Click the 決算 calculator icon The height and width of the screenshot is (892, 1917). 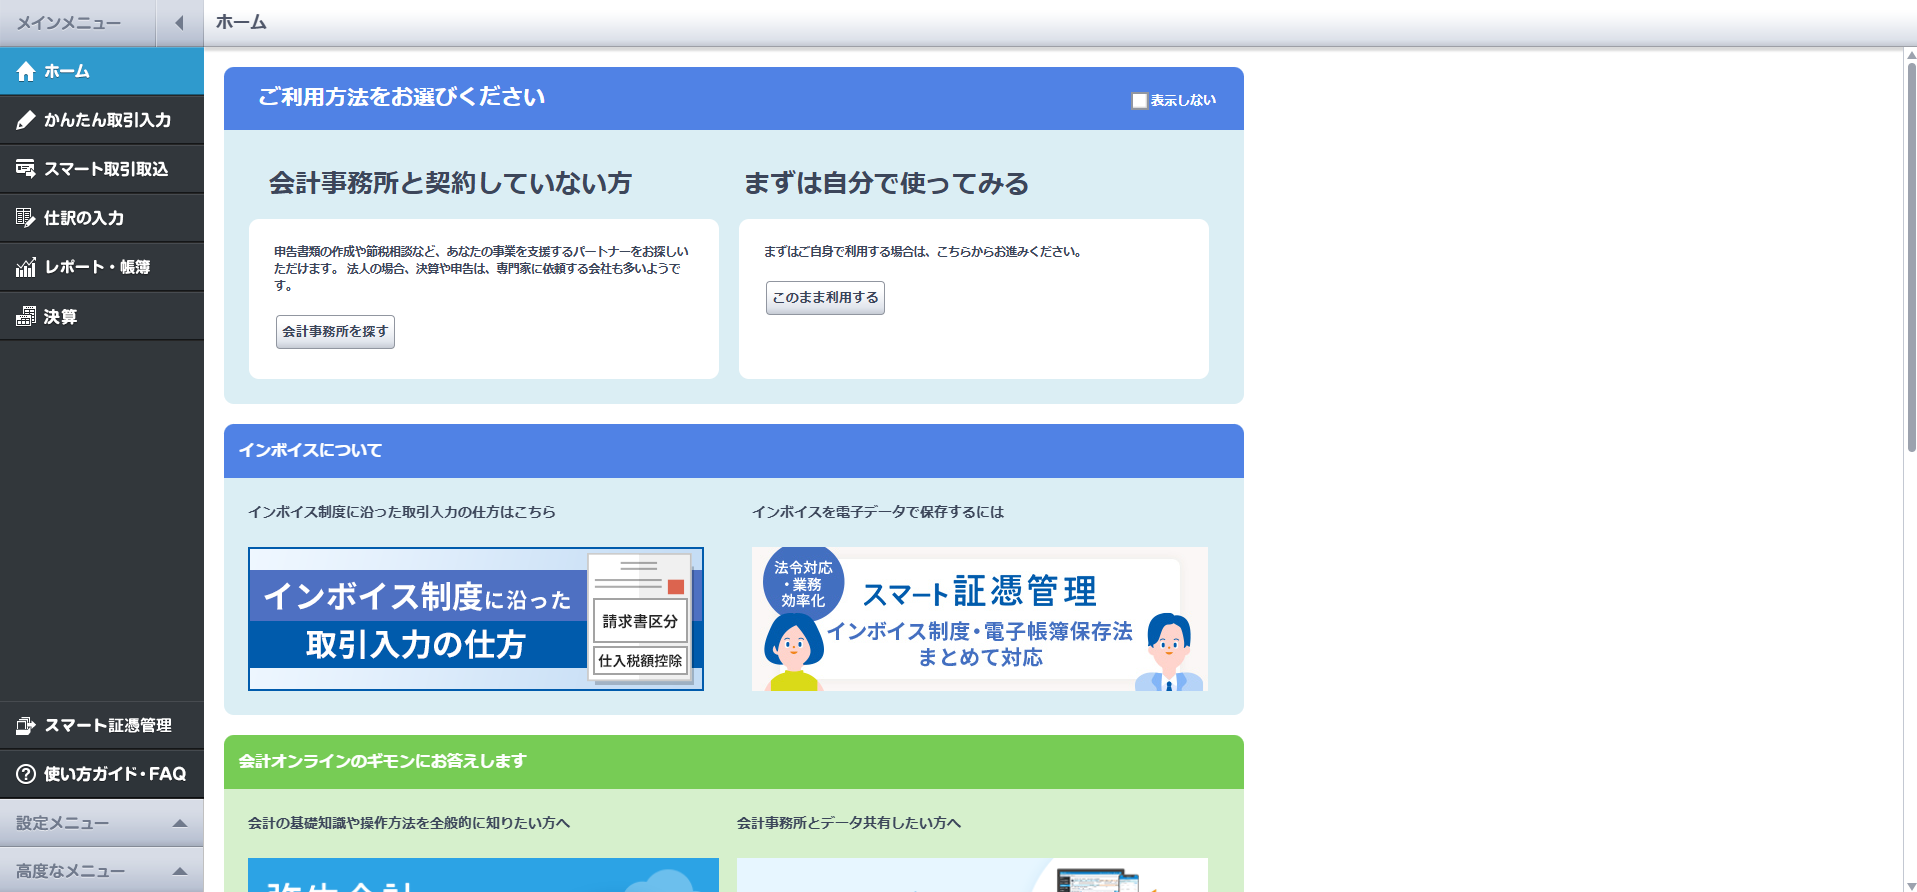pos(26,317)
